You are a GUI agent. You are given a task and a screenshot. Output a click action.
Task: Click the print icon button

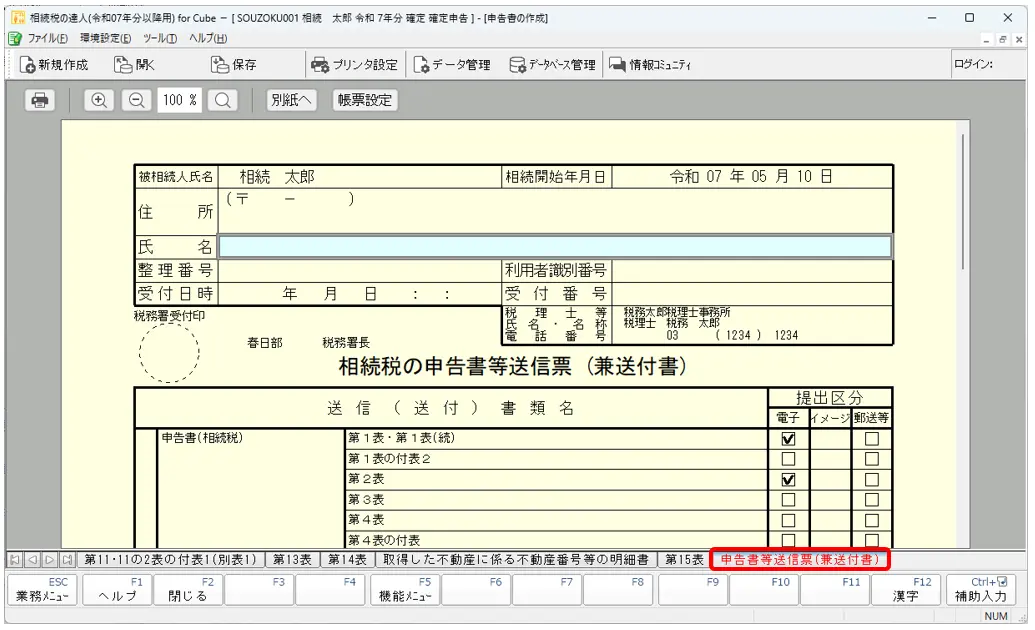(x=40, y=100)
